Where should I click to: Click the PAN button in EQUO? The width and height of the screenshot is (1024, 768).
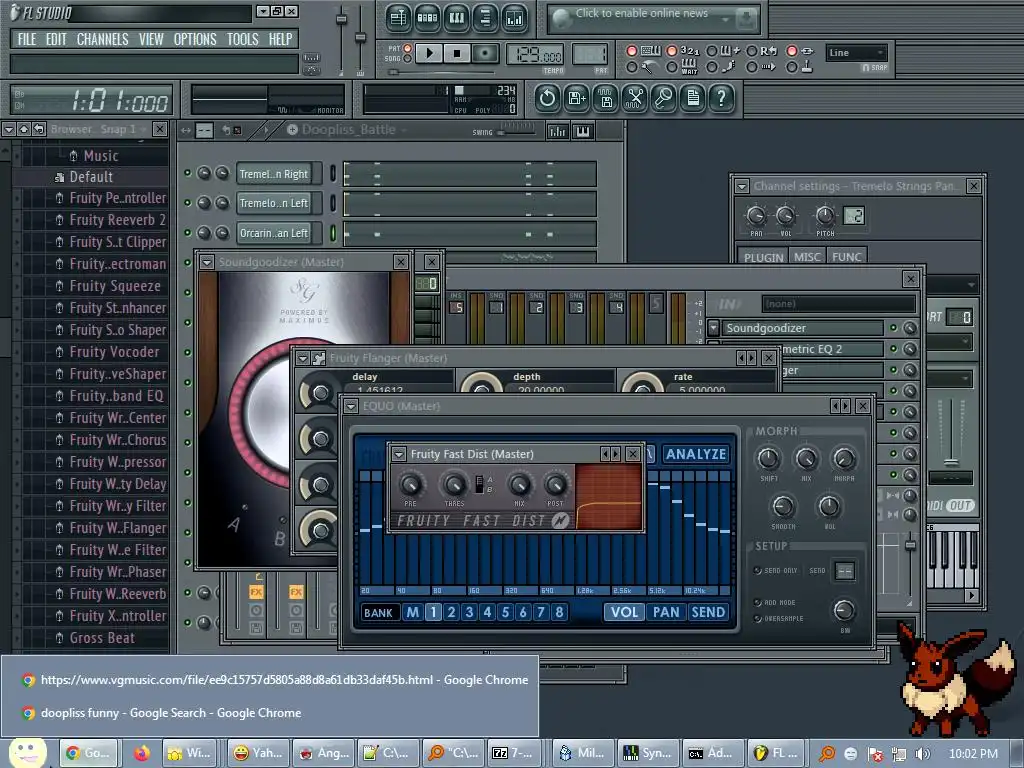click(x=665, y=613)
